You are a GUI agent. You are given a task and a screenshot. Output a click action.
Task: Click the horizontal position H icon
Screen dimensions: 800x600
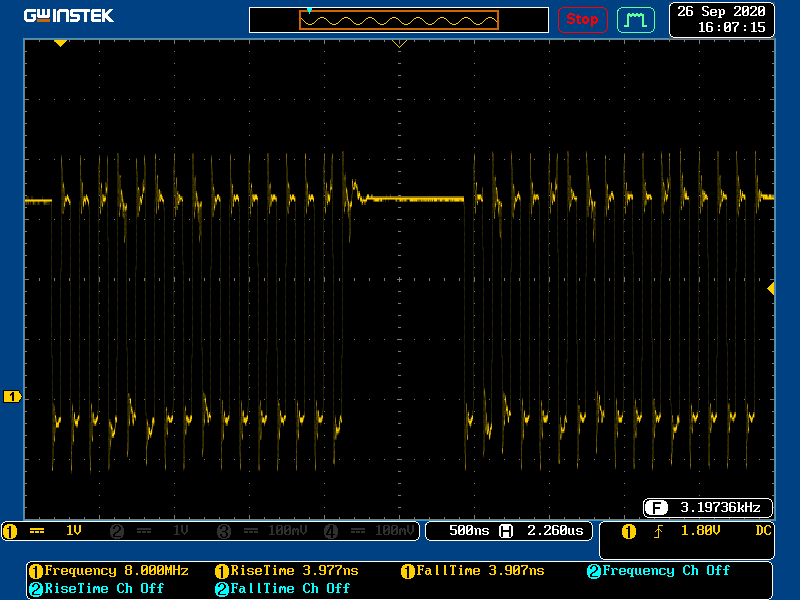tap(506, 531)
